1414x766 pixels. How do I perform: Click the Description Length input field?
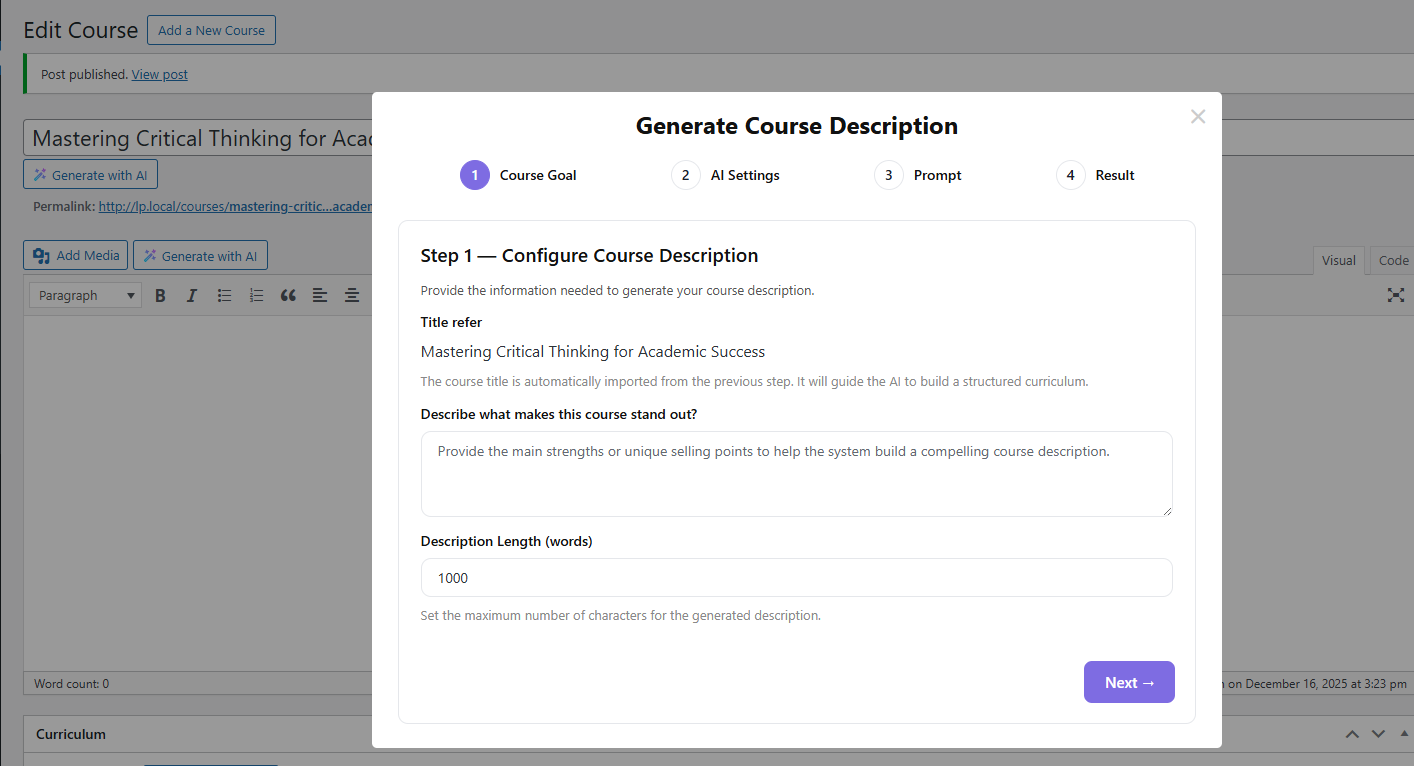click(796, 578)
